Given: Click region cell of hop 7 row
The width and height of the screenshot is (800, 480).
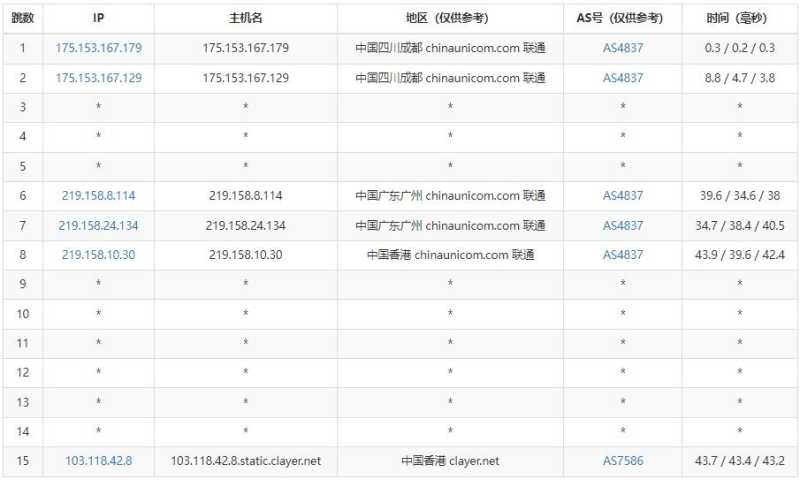Looking at the screenshot, I should [x=450, y=225].
